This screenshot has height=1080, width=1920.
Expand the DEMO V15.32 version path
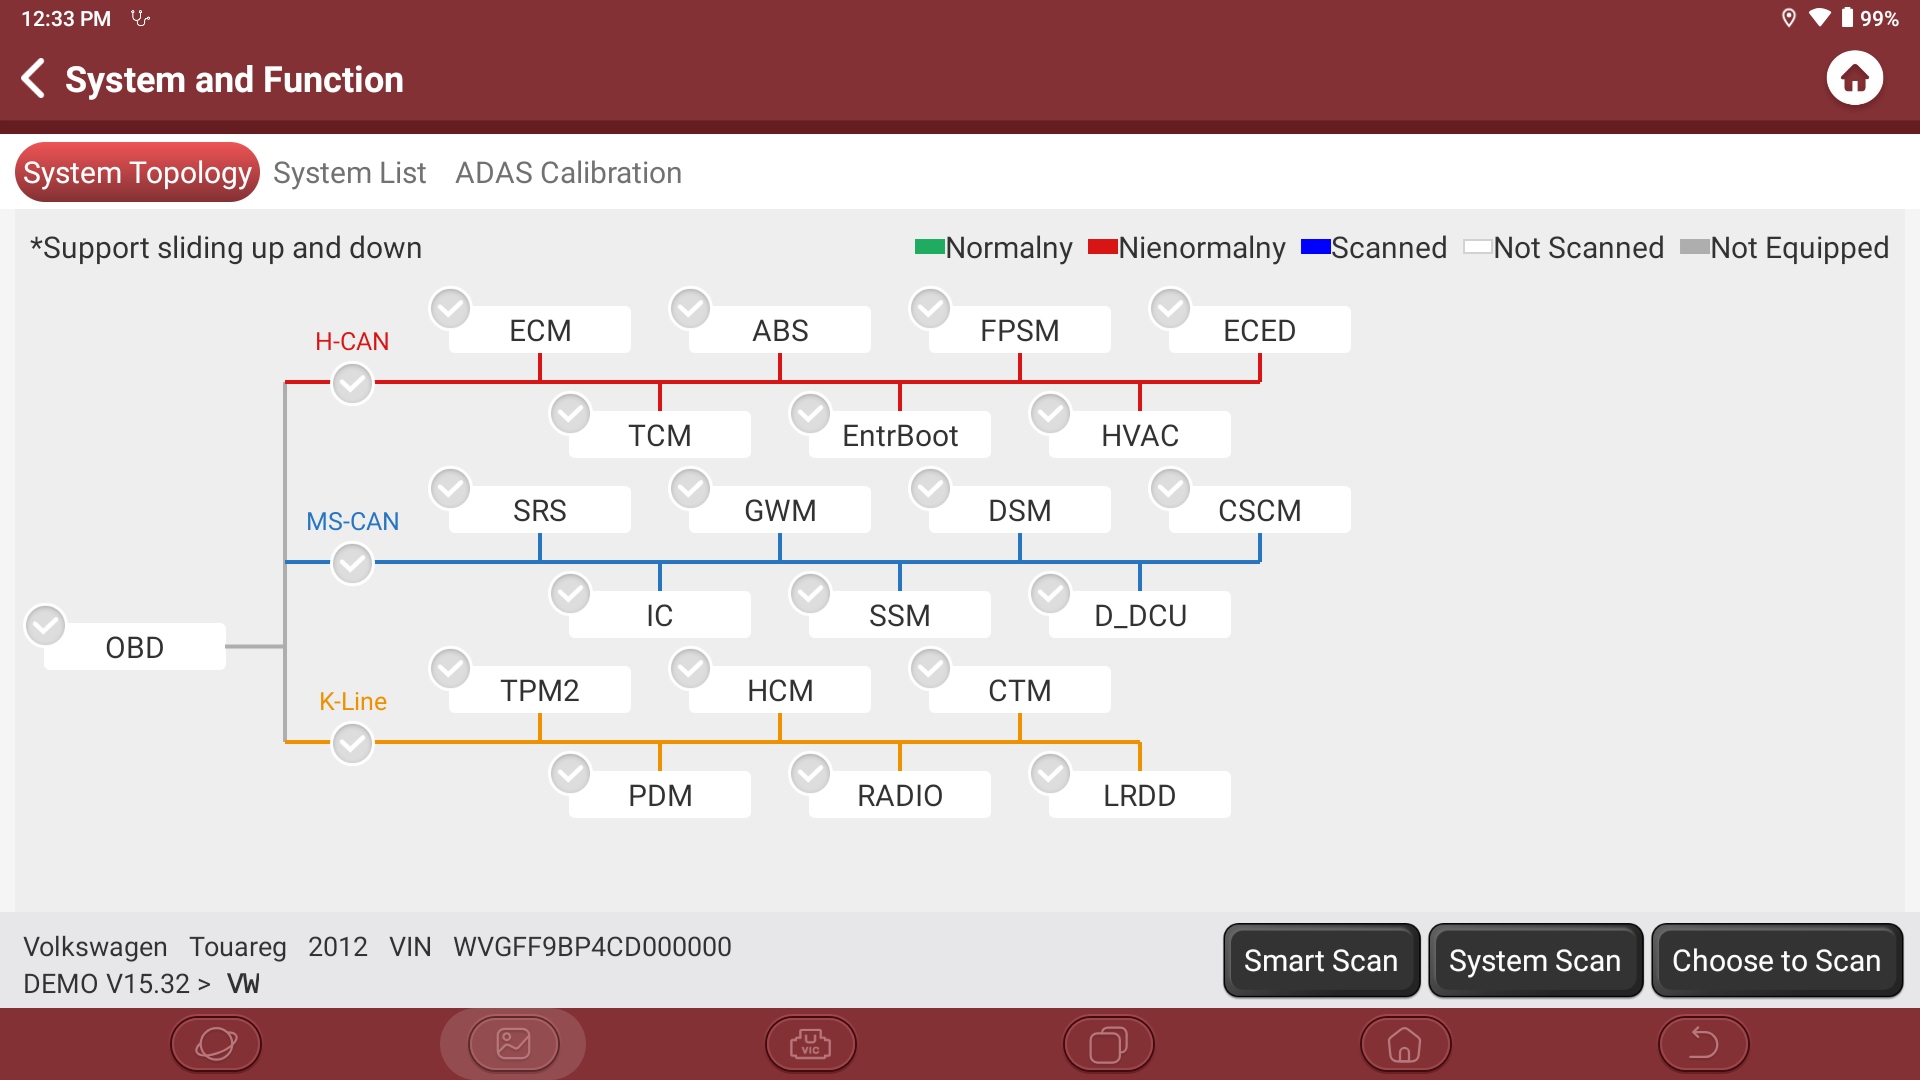pyautogui.click(x=116, y=984)
